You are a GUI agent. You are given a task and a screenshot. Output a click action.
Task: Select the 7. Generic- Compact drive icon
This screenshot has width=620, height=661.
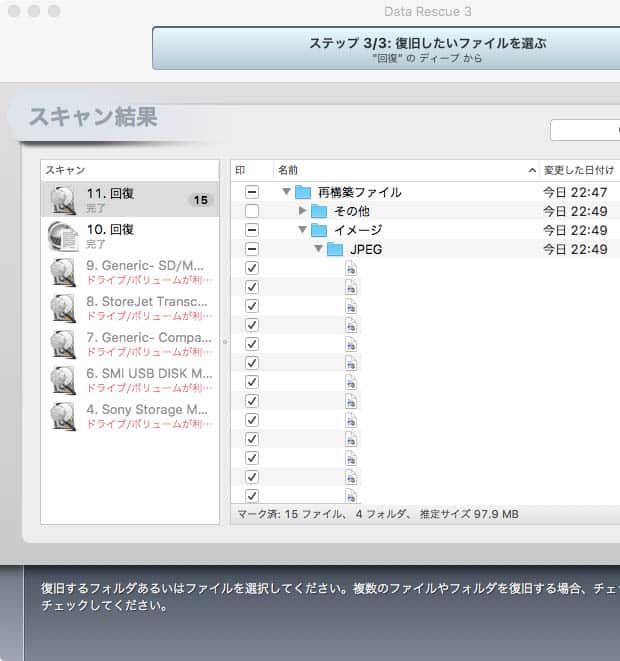point(64,344)
